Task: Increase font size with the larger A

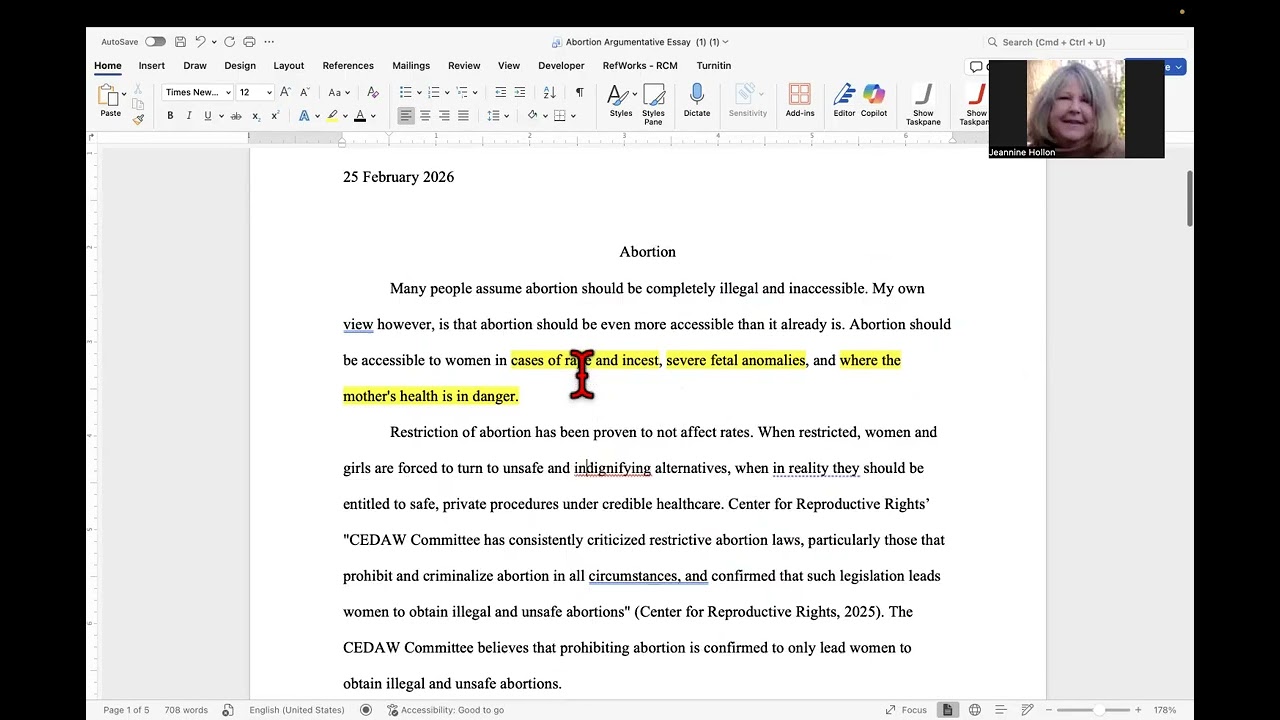Action: [285, 92]
